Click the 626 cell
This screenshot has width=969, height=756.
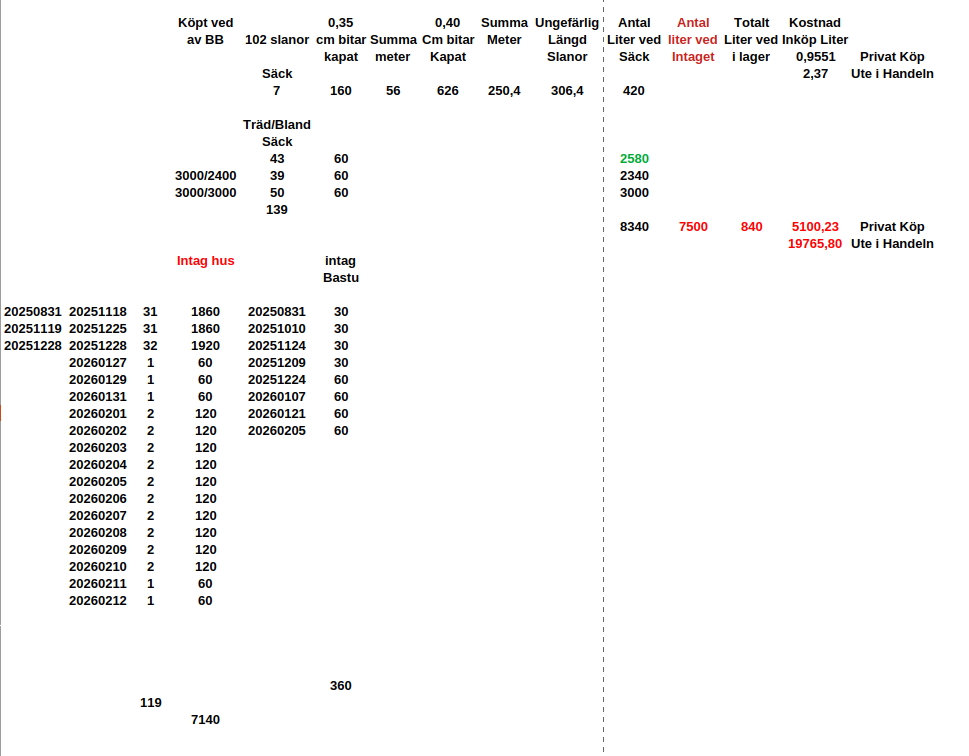447,91
